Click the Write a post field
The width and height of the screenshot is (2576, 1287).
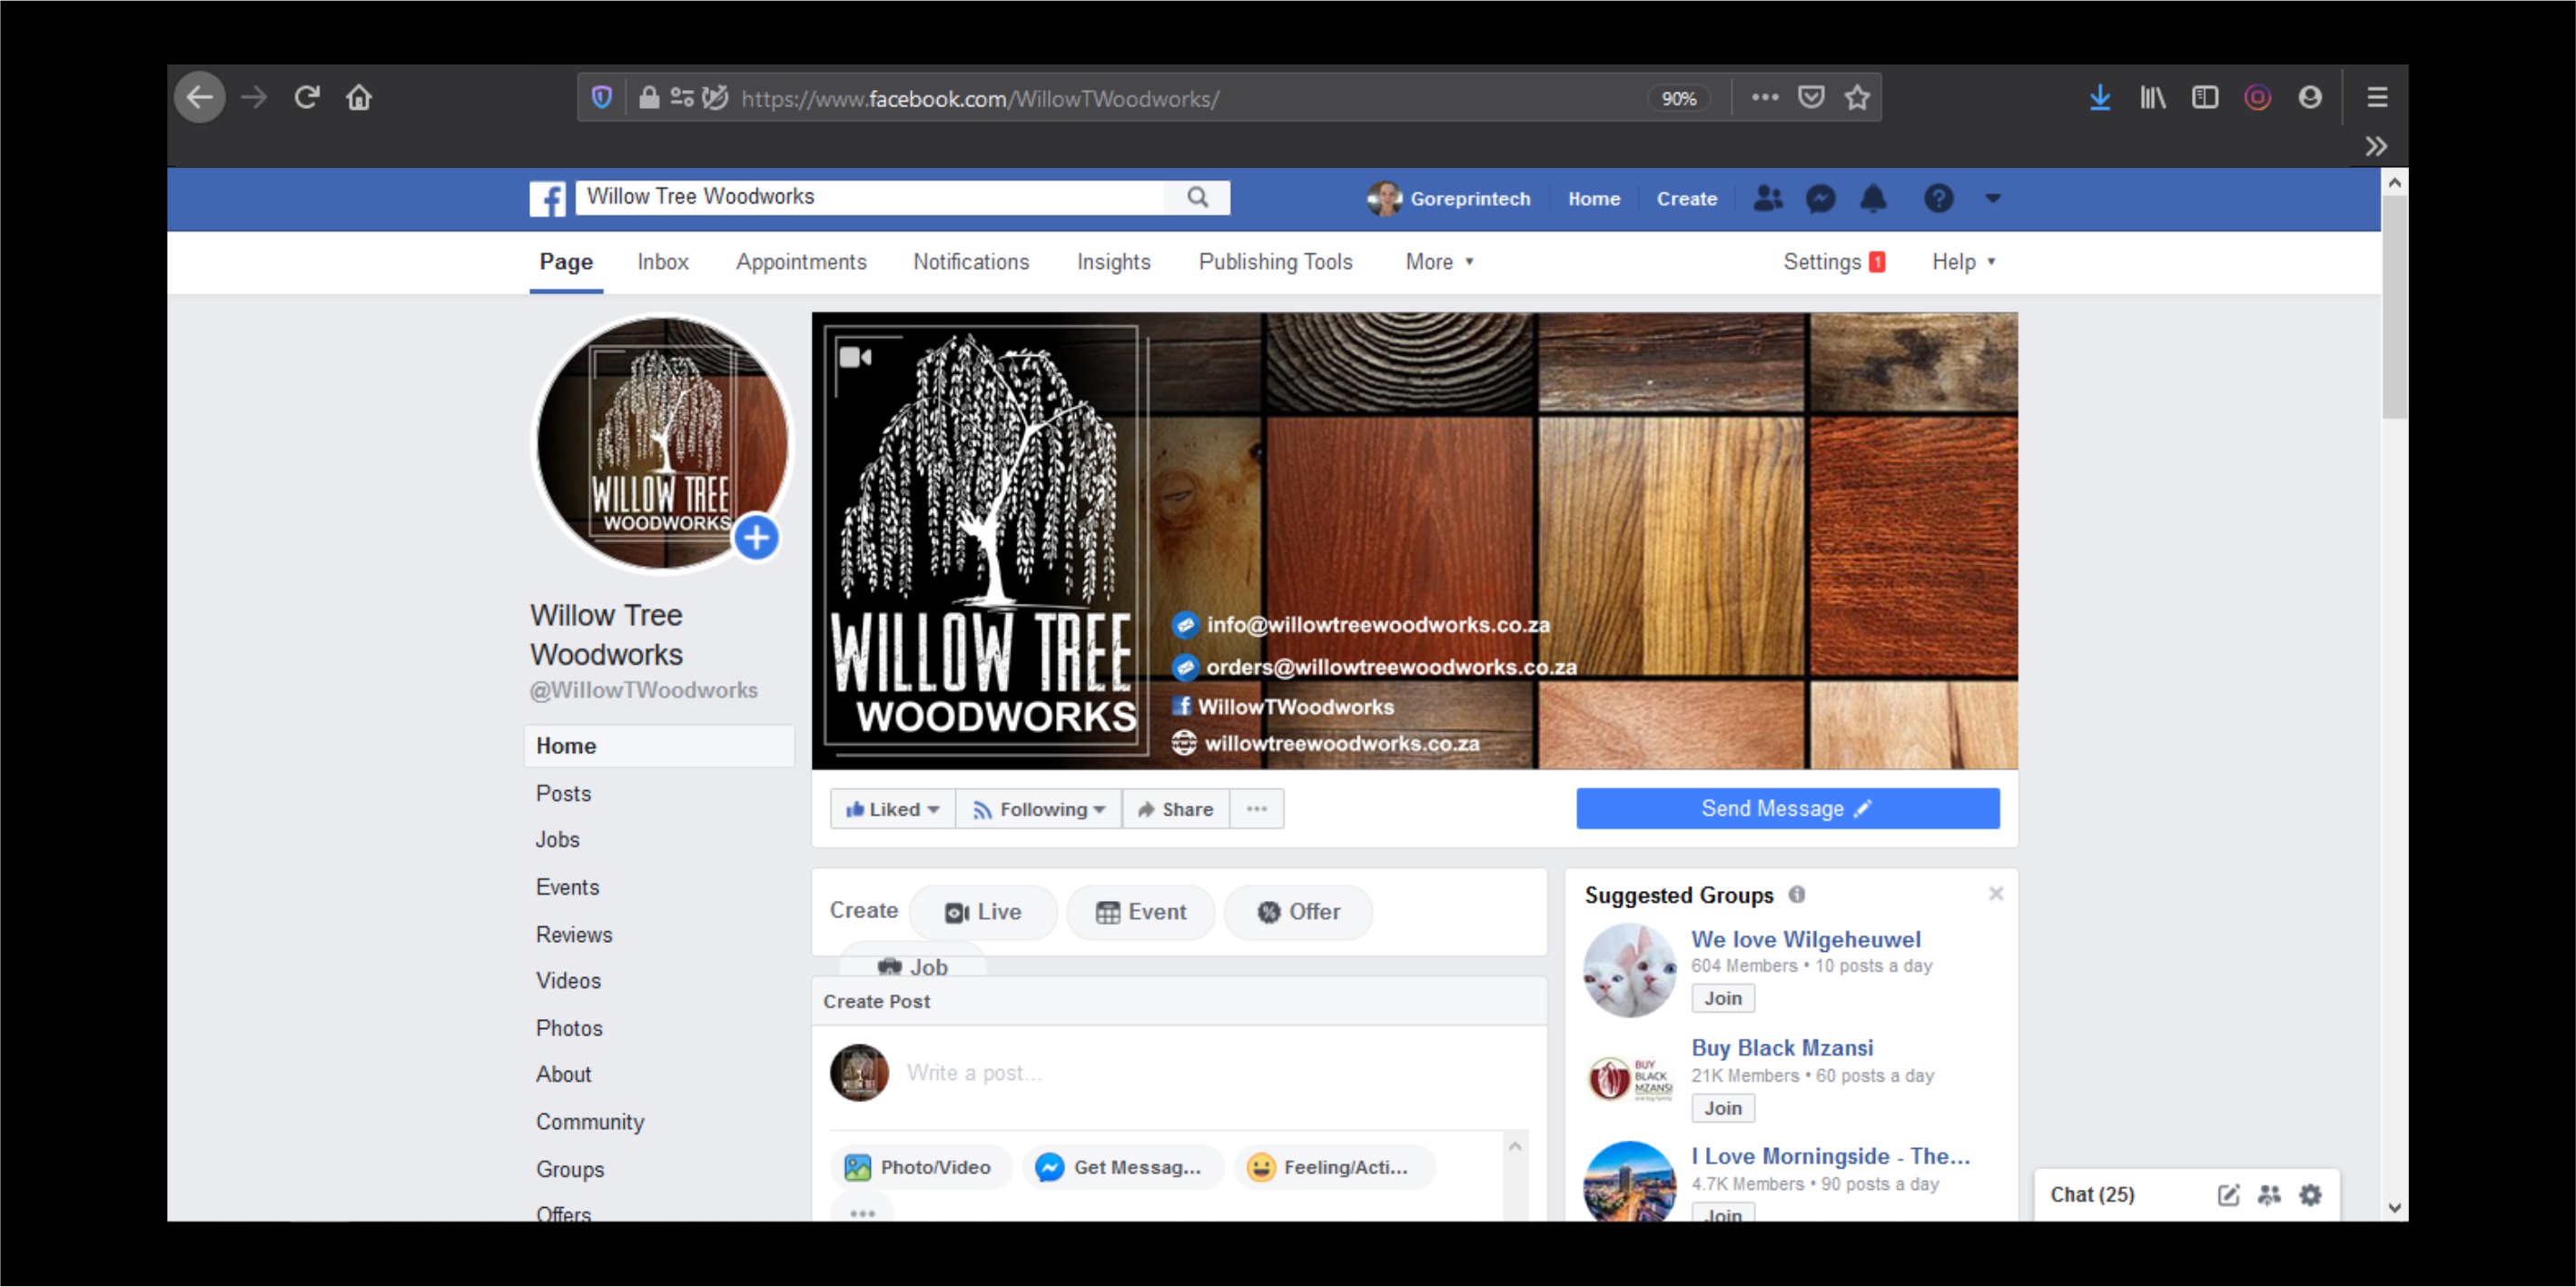1200,1072
